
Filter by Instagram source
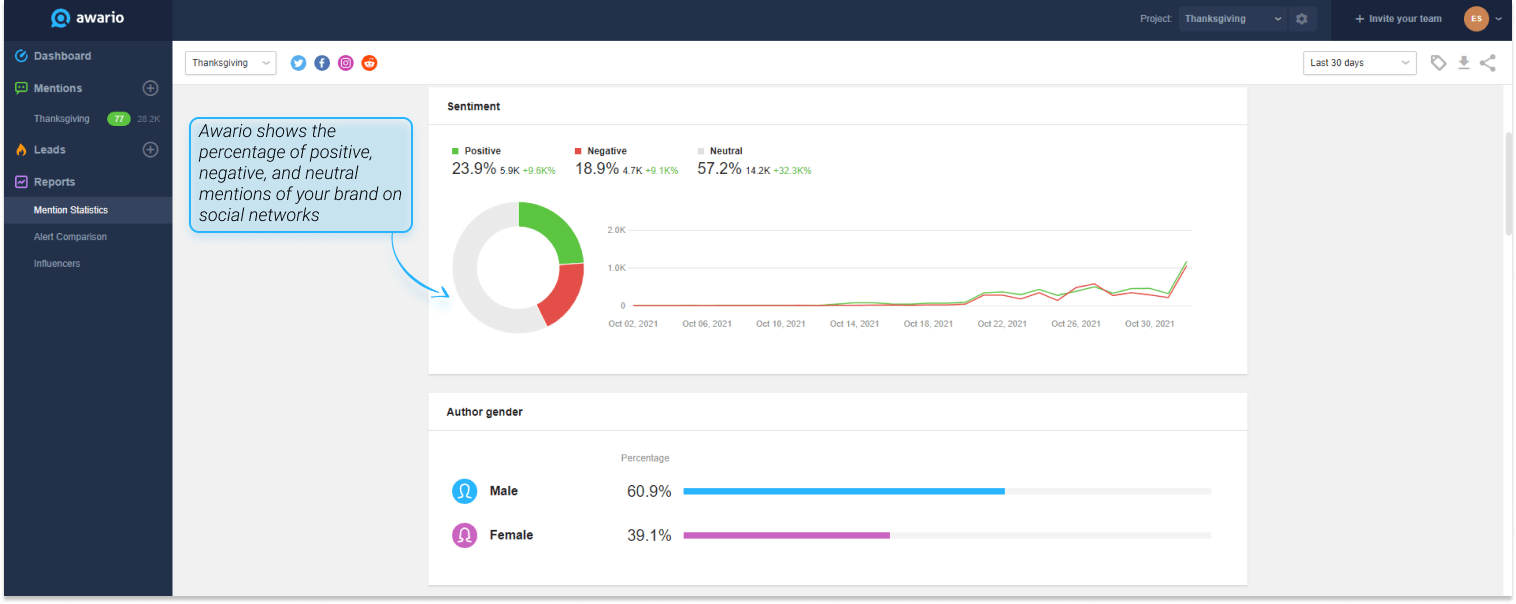click(x=346, y=63)
